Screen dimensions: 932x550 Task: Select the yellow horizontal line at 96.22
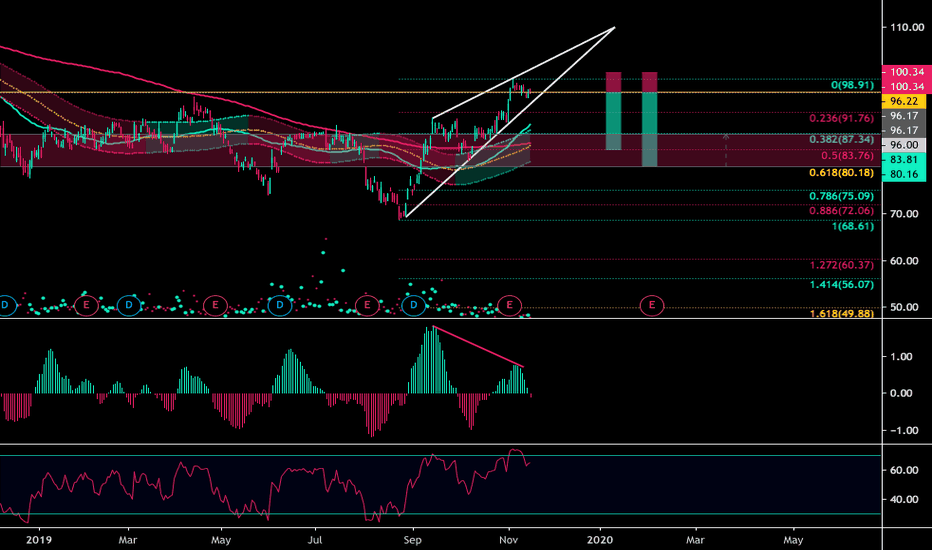pyautogui.click(x=440, y=93)
